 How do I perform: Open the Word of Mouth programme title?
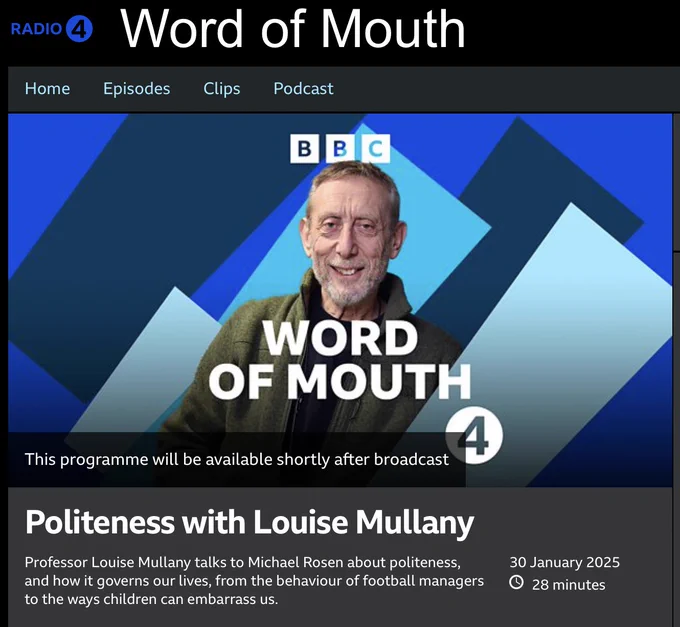(293, 28)
